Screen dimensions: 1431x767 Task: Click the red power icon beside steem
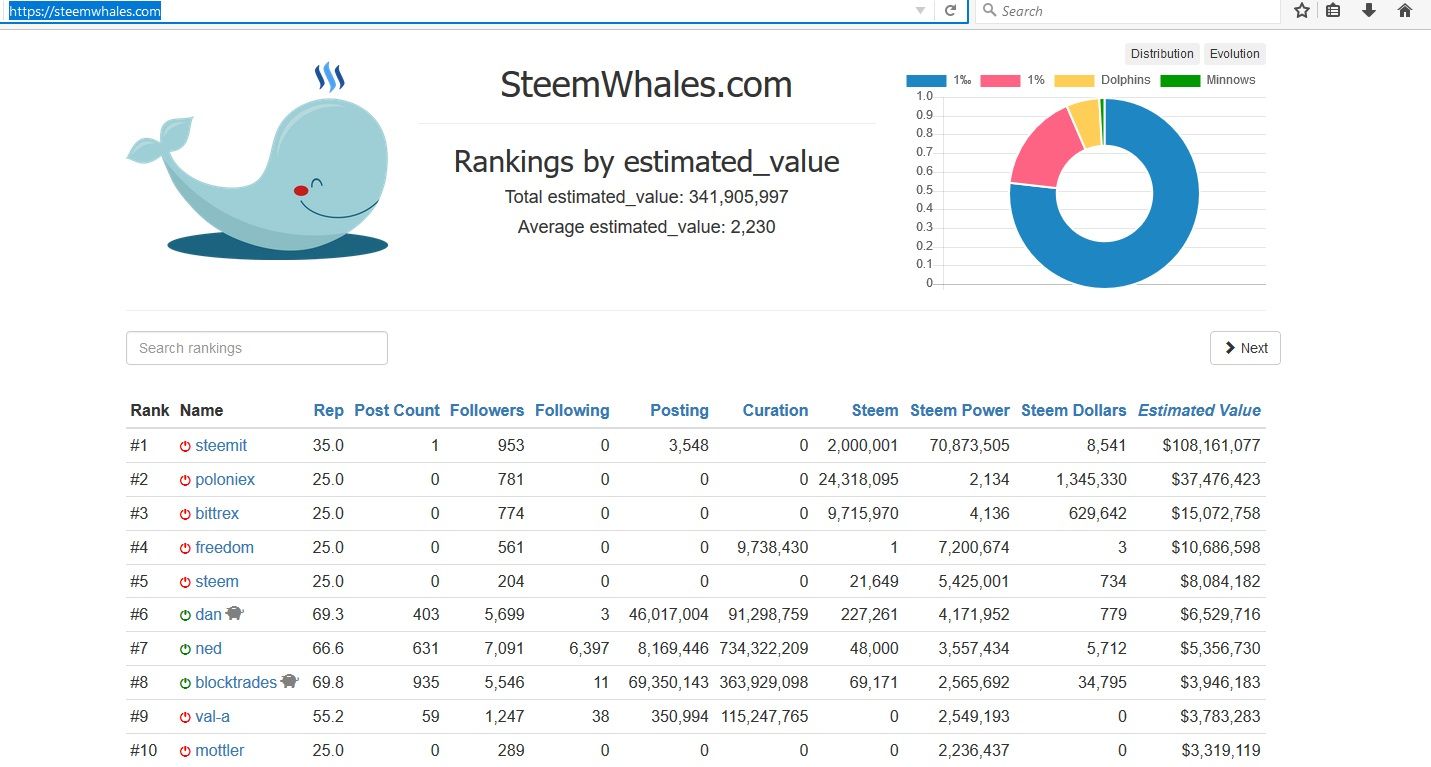pos(185,582)
